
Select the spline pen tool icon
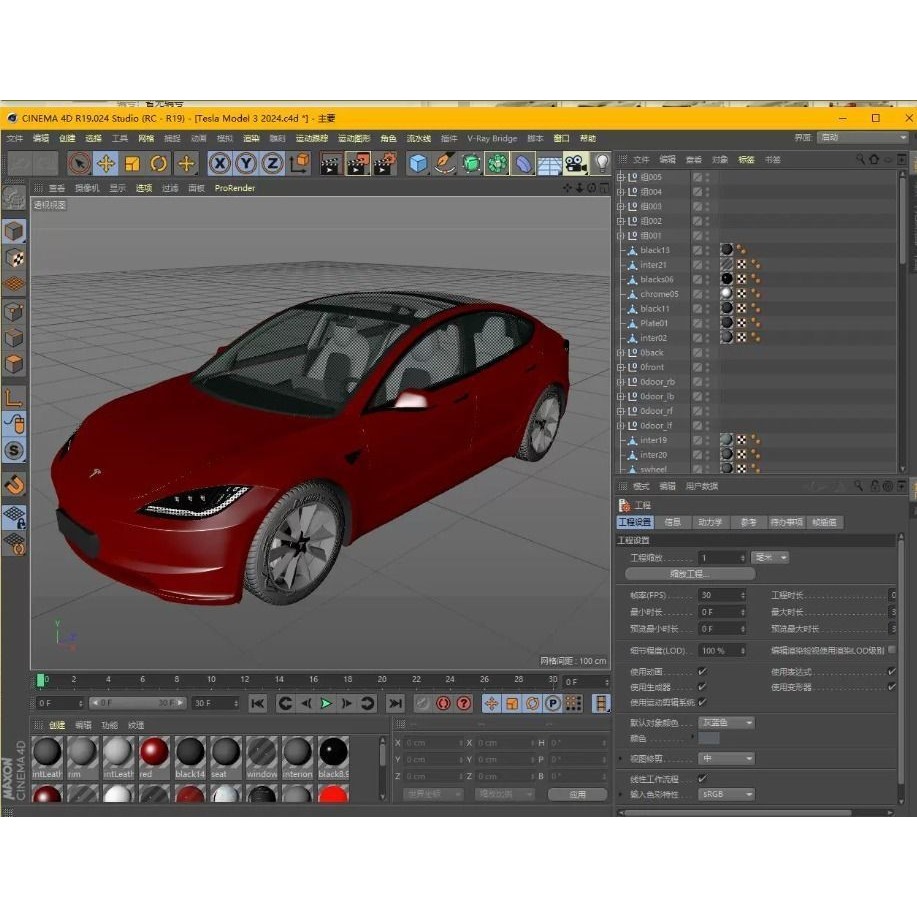click(x=444, y=164)
